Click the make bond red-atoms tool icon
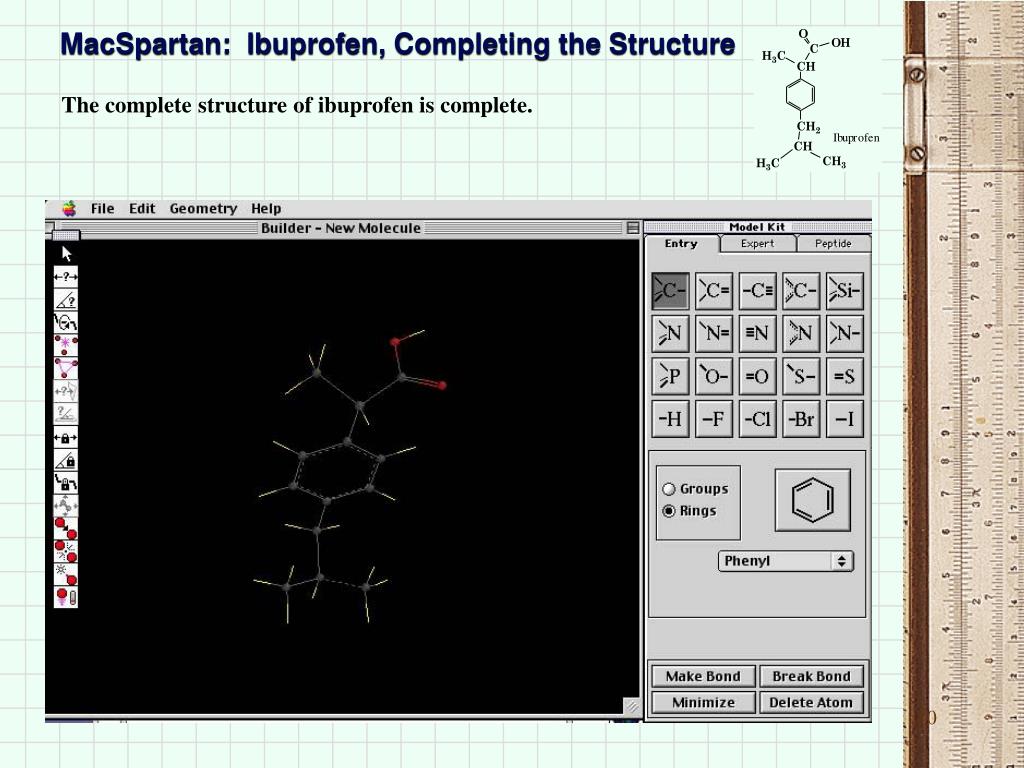 coord(66,529)
